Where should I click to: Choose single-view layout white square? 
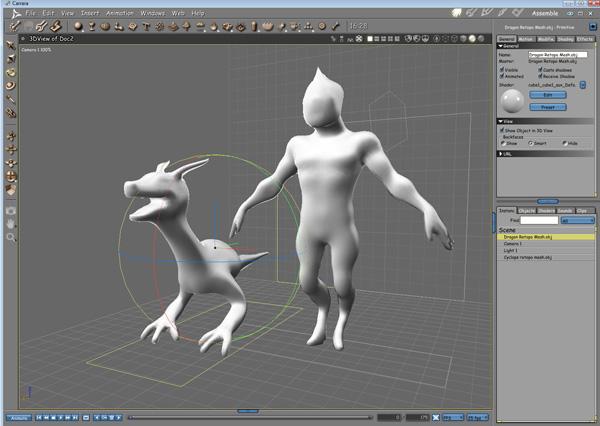(370, 39)
